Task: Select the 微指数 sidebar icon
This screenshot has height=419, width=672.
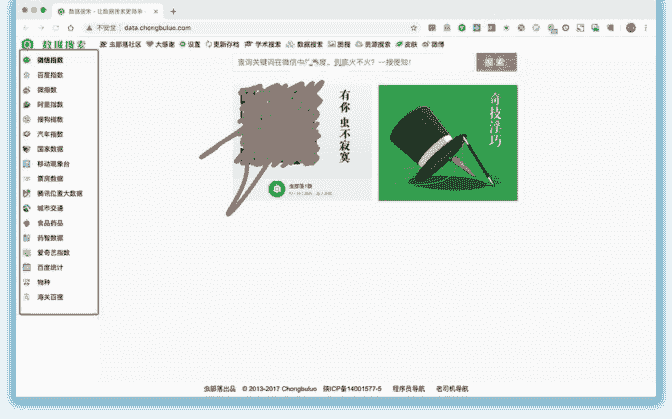Action: click(27, 90)
